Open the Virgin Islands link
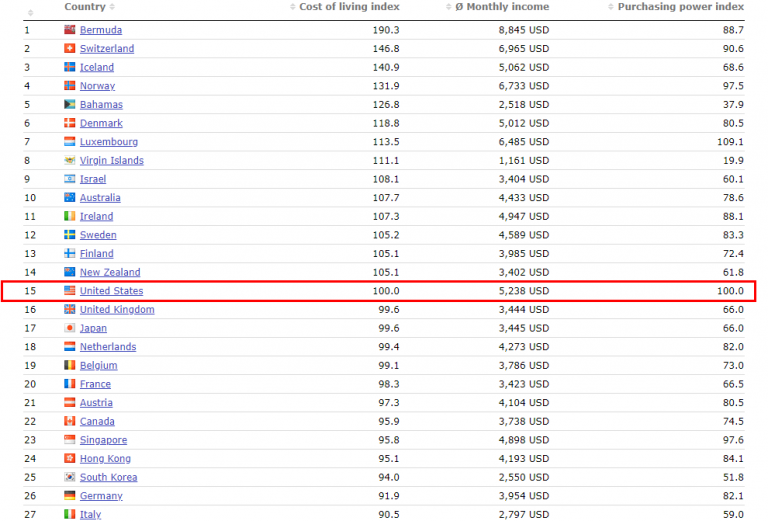The height and width of the screenshot is (521, 768). 112,160
